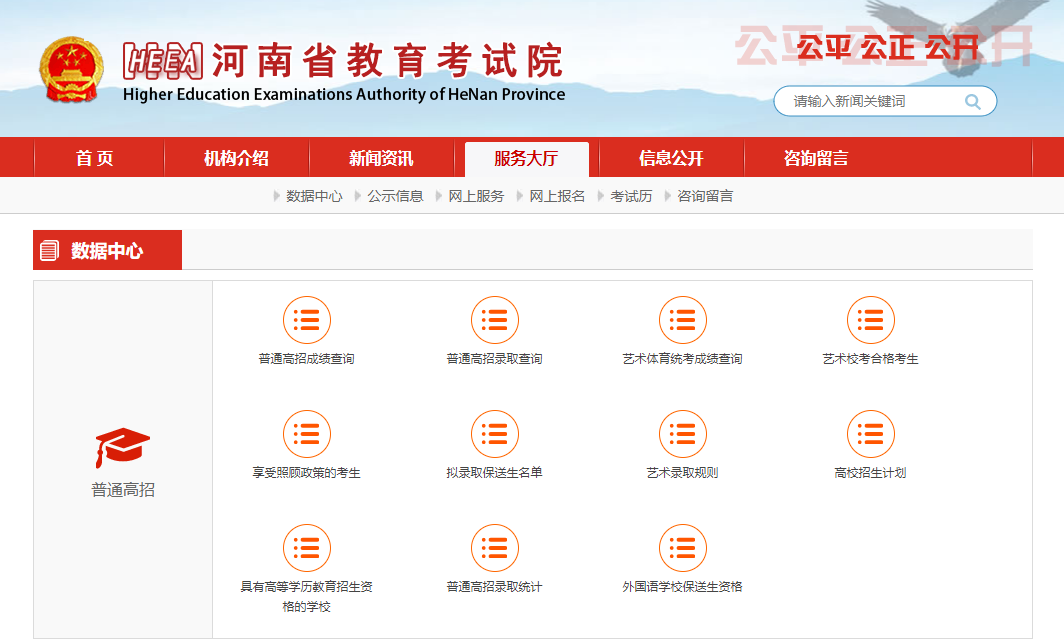Open the 普通高招录取统计 text link

pos(495,586)
